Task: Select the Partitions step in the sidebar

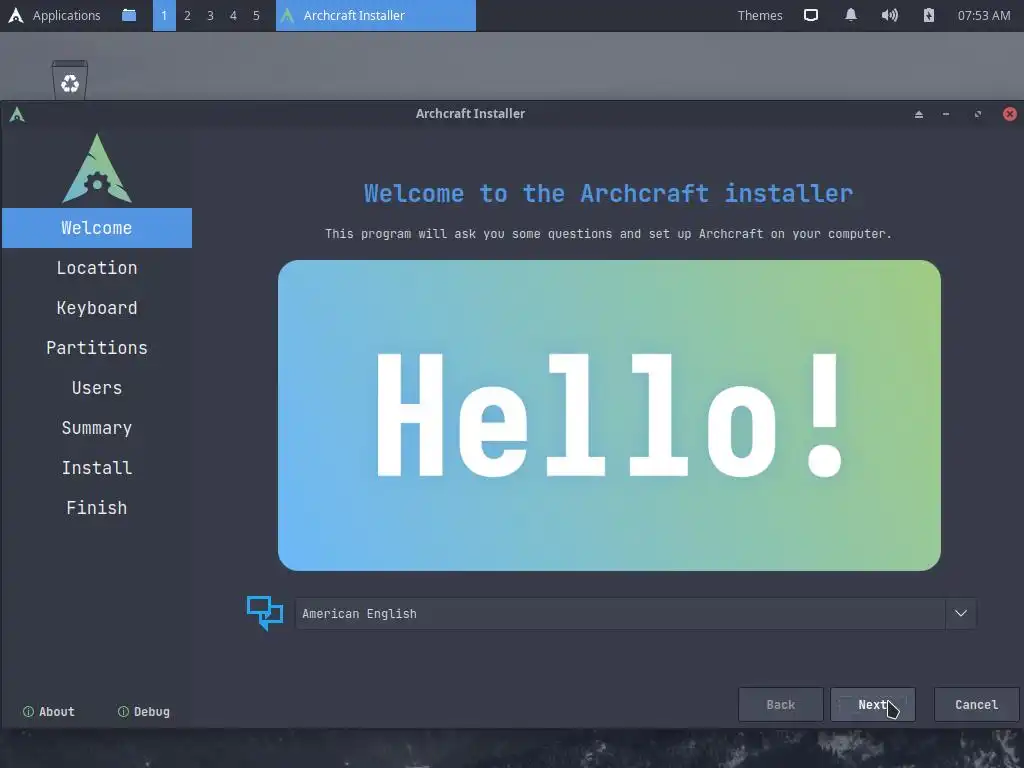Action: click(x=97, y=347)
